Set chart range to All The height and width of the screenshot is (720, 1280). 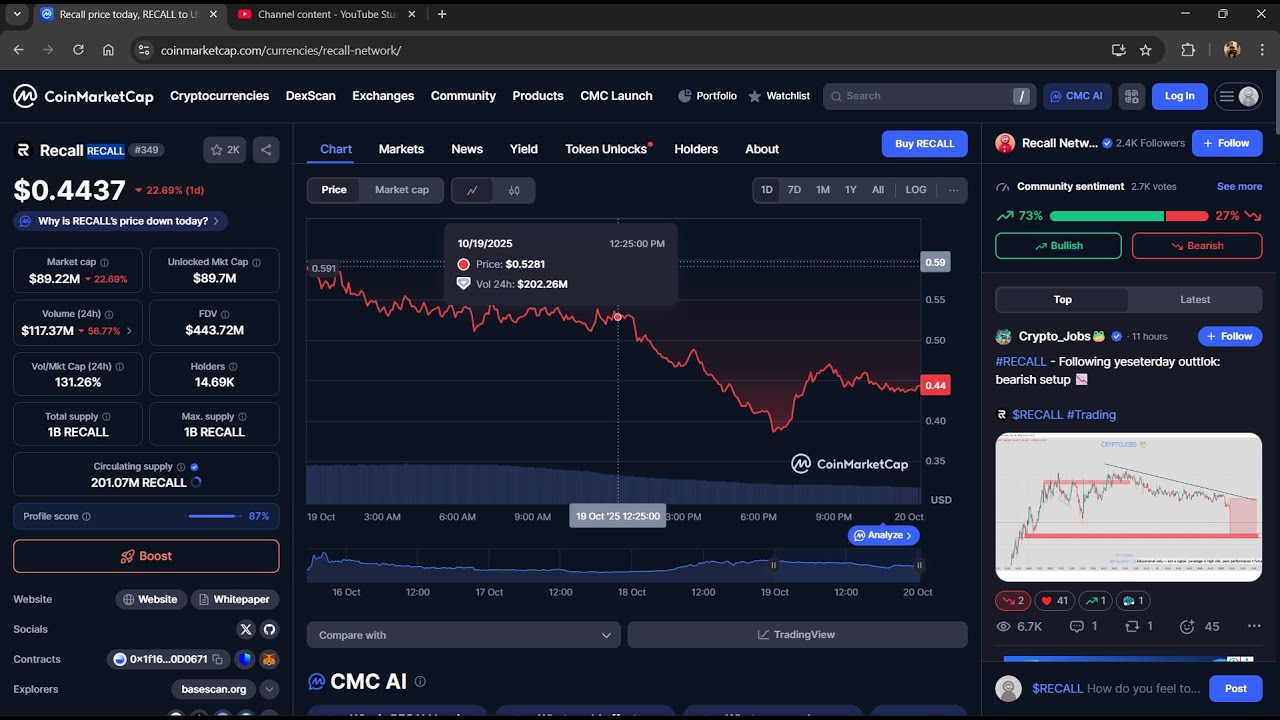878,190
